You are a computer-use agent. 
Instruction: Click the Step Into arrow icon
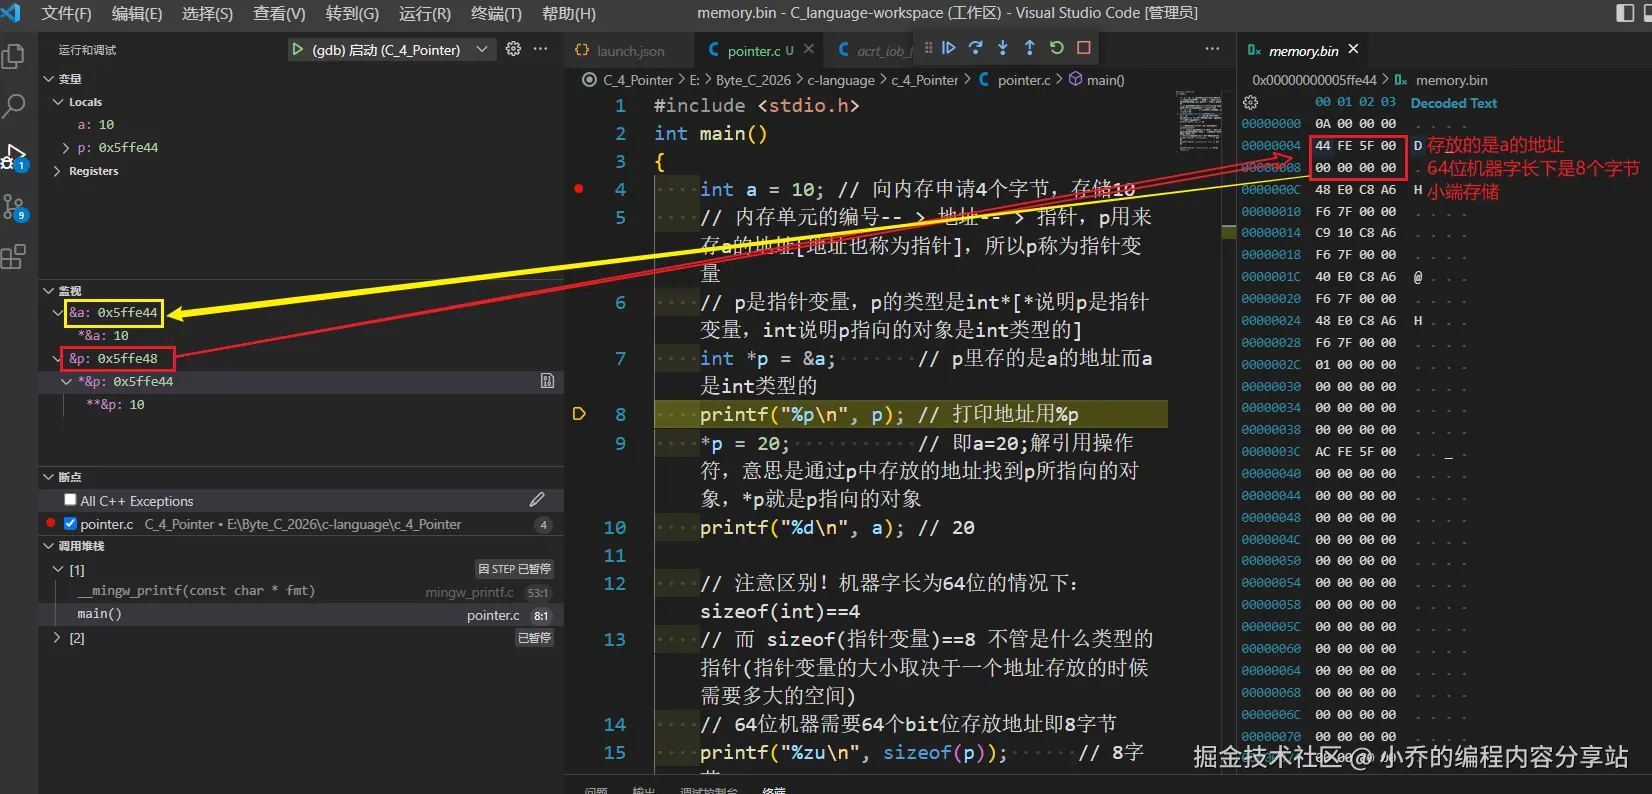coord(1003,48)
